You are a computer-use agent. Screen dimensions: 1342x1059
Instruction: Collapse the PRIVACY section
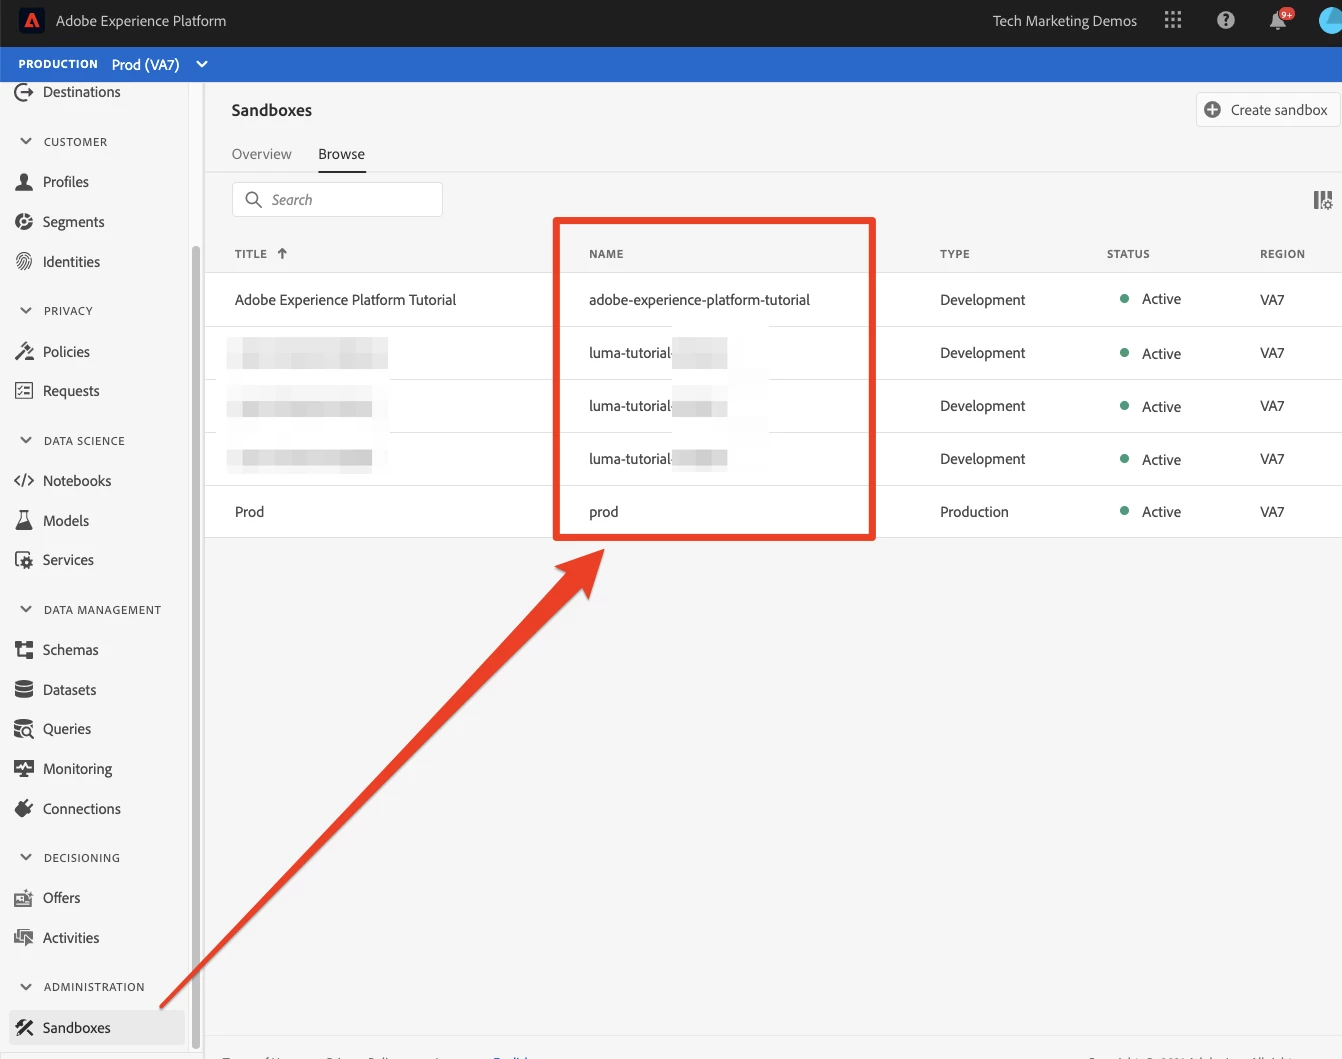click(26, 310)
